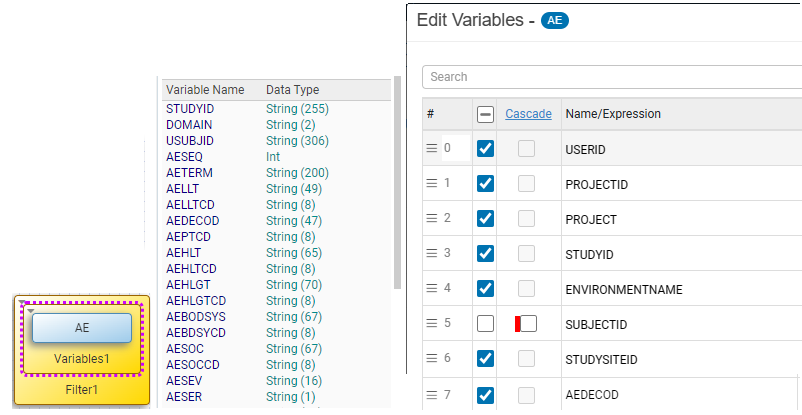This screenshot has height=415, width=802.
Task: Click the USERID name in Edit Variables
Action: 586,150
